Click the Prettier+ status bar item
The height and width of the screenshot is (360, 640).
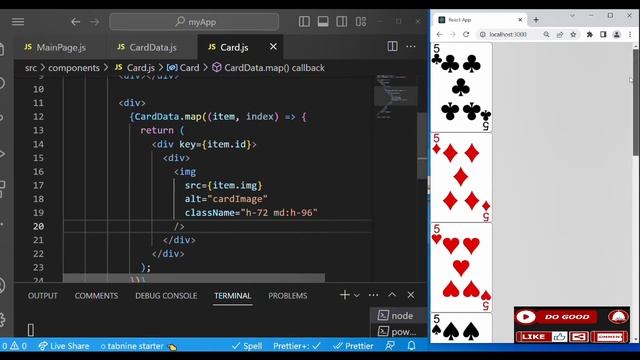click(297, 346)
